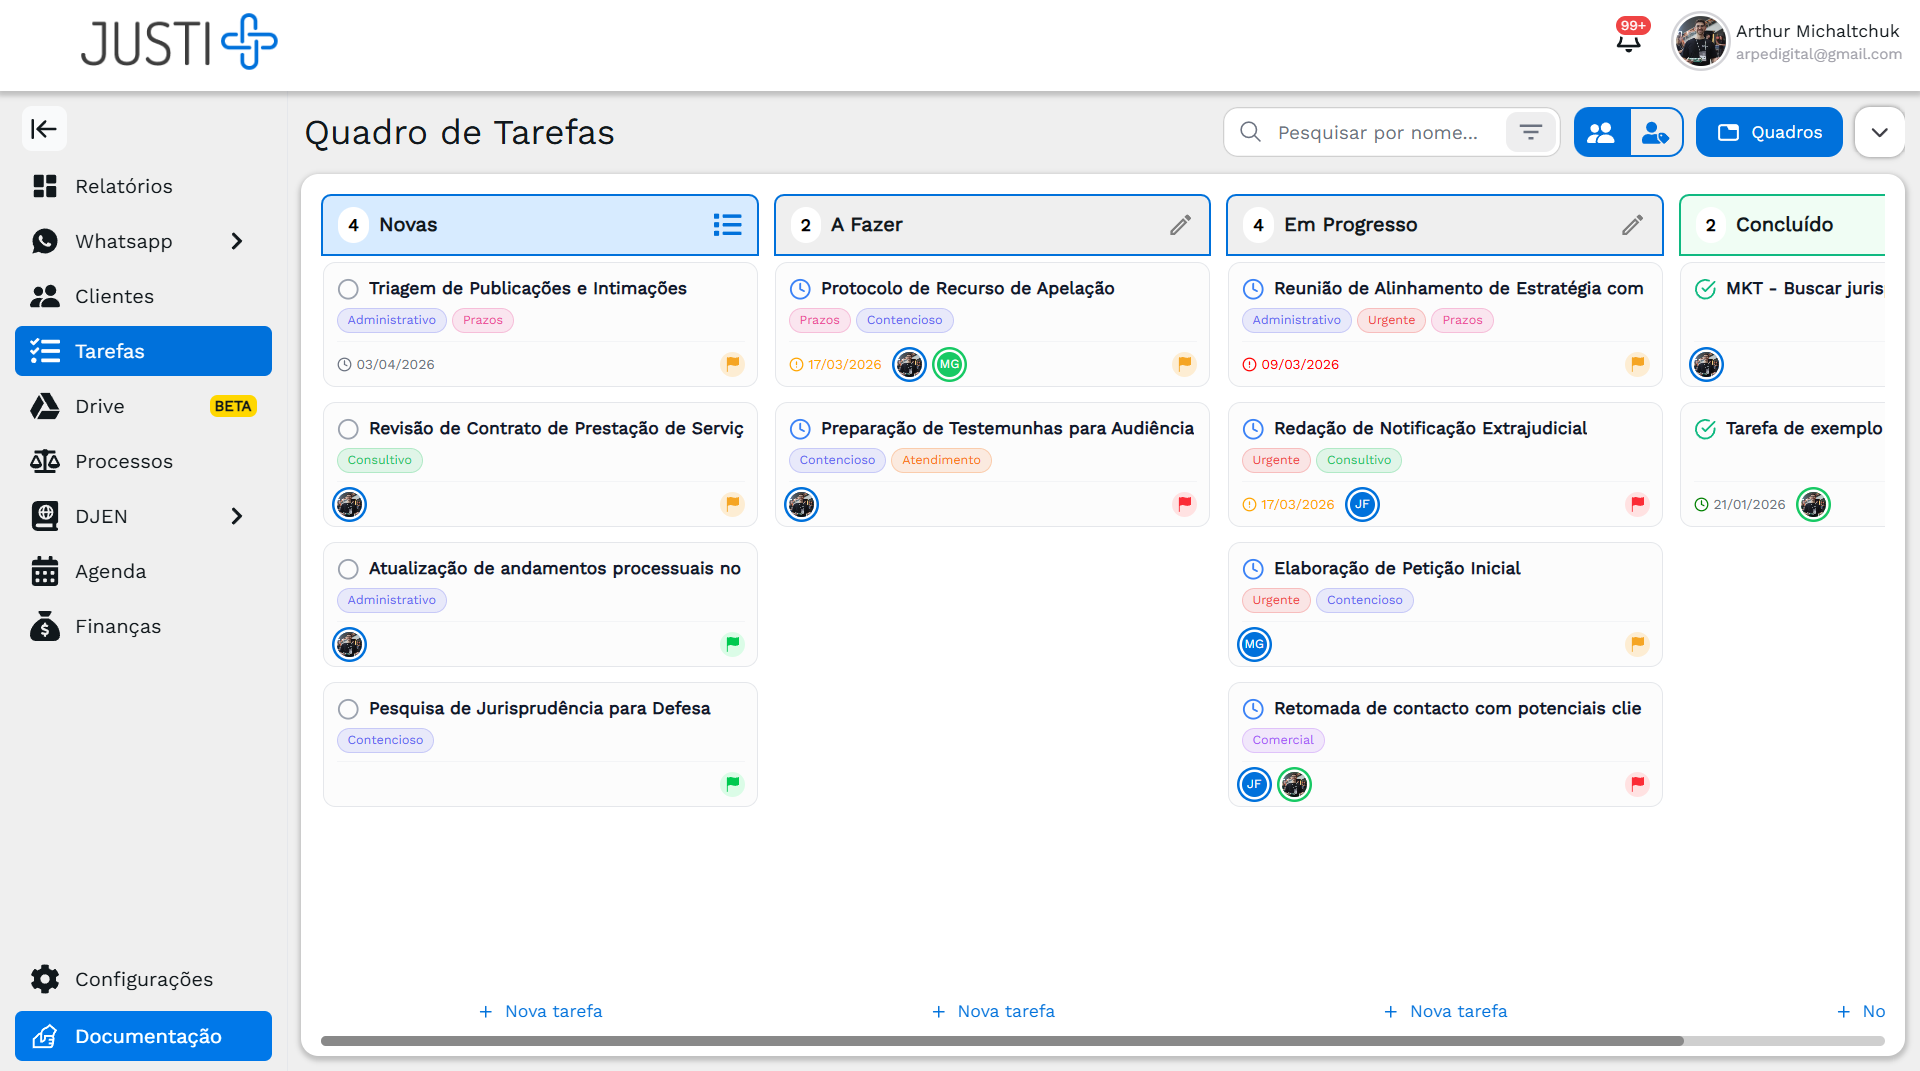Check off Triagem de Publicações e Intimações

click(348, 289)
